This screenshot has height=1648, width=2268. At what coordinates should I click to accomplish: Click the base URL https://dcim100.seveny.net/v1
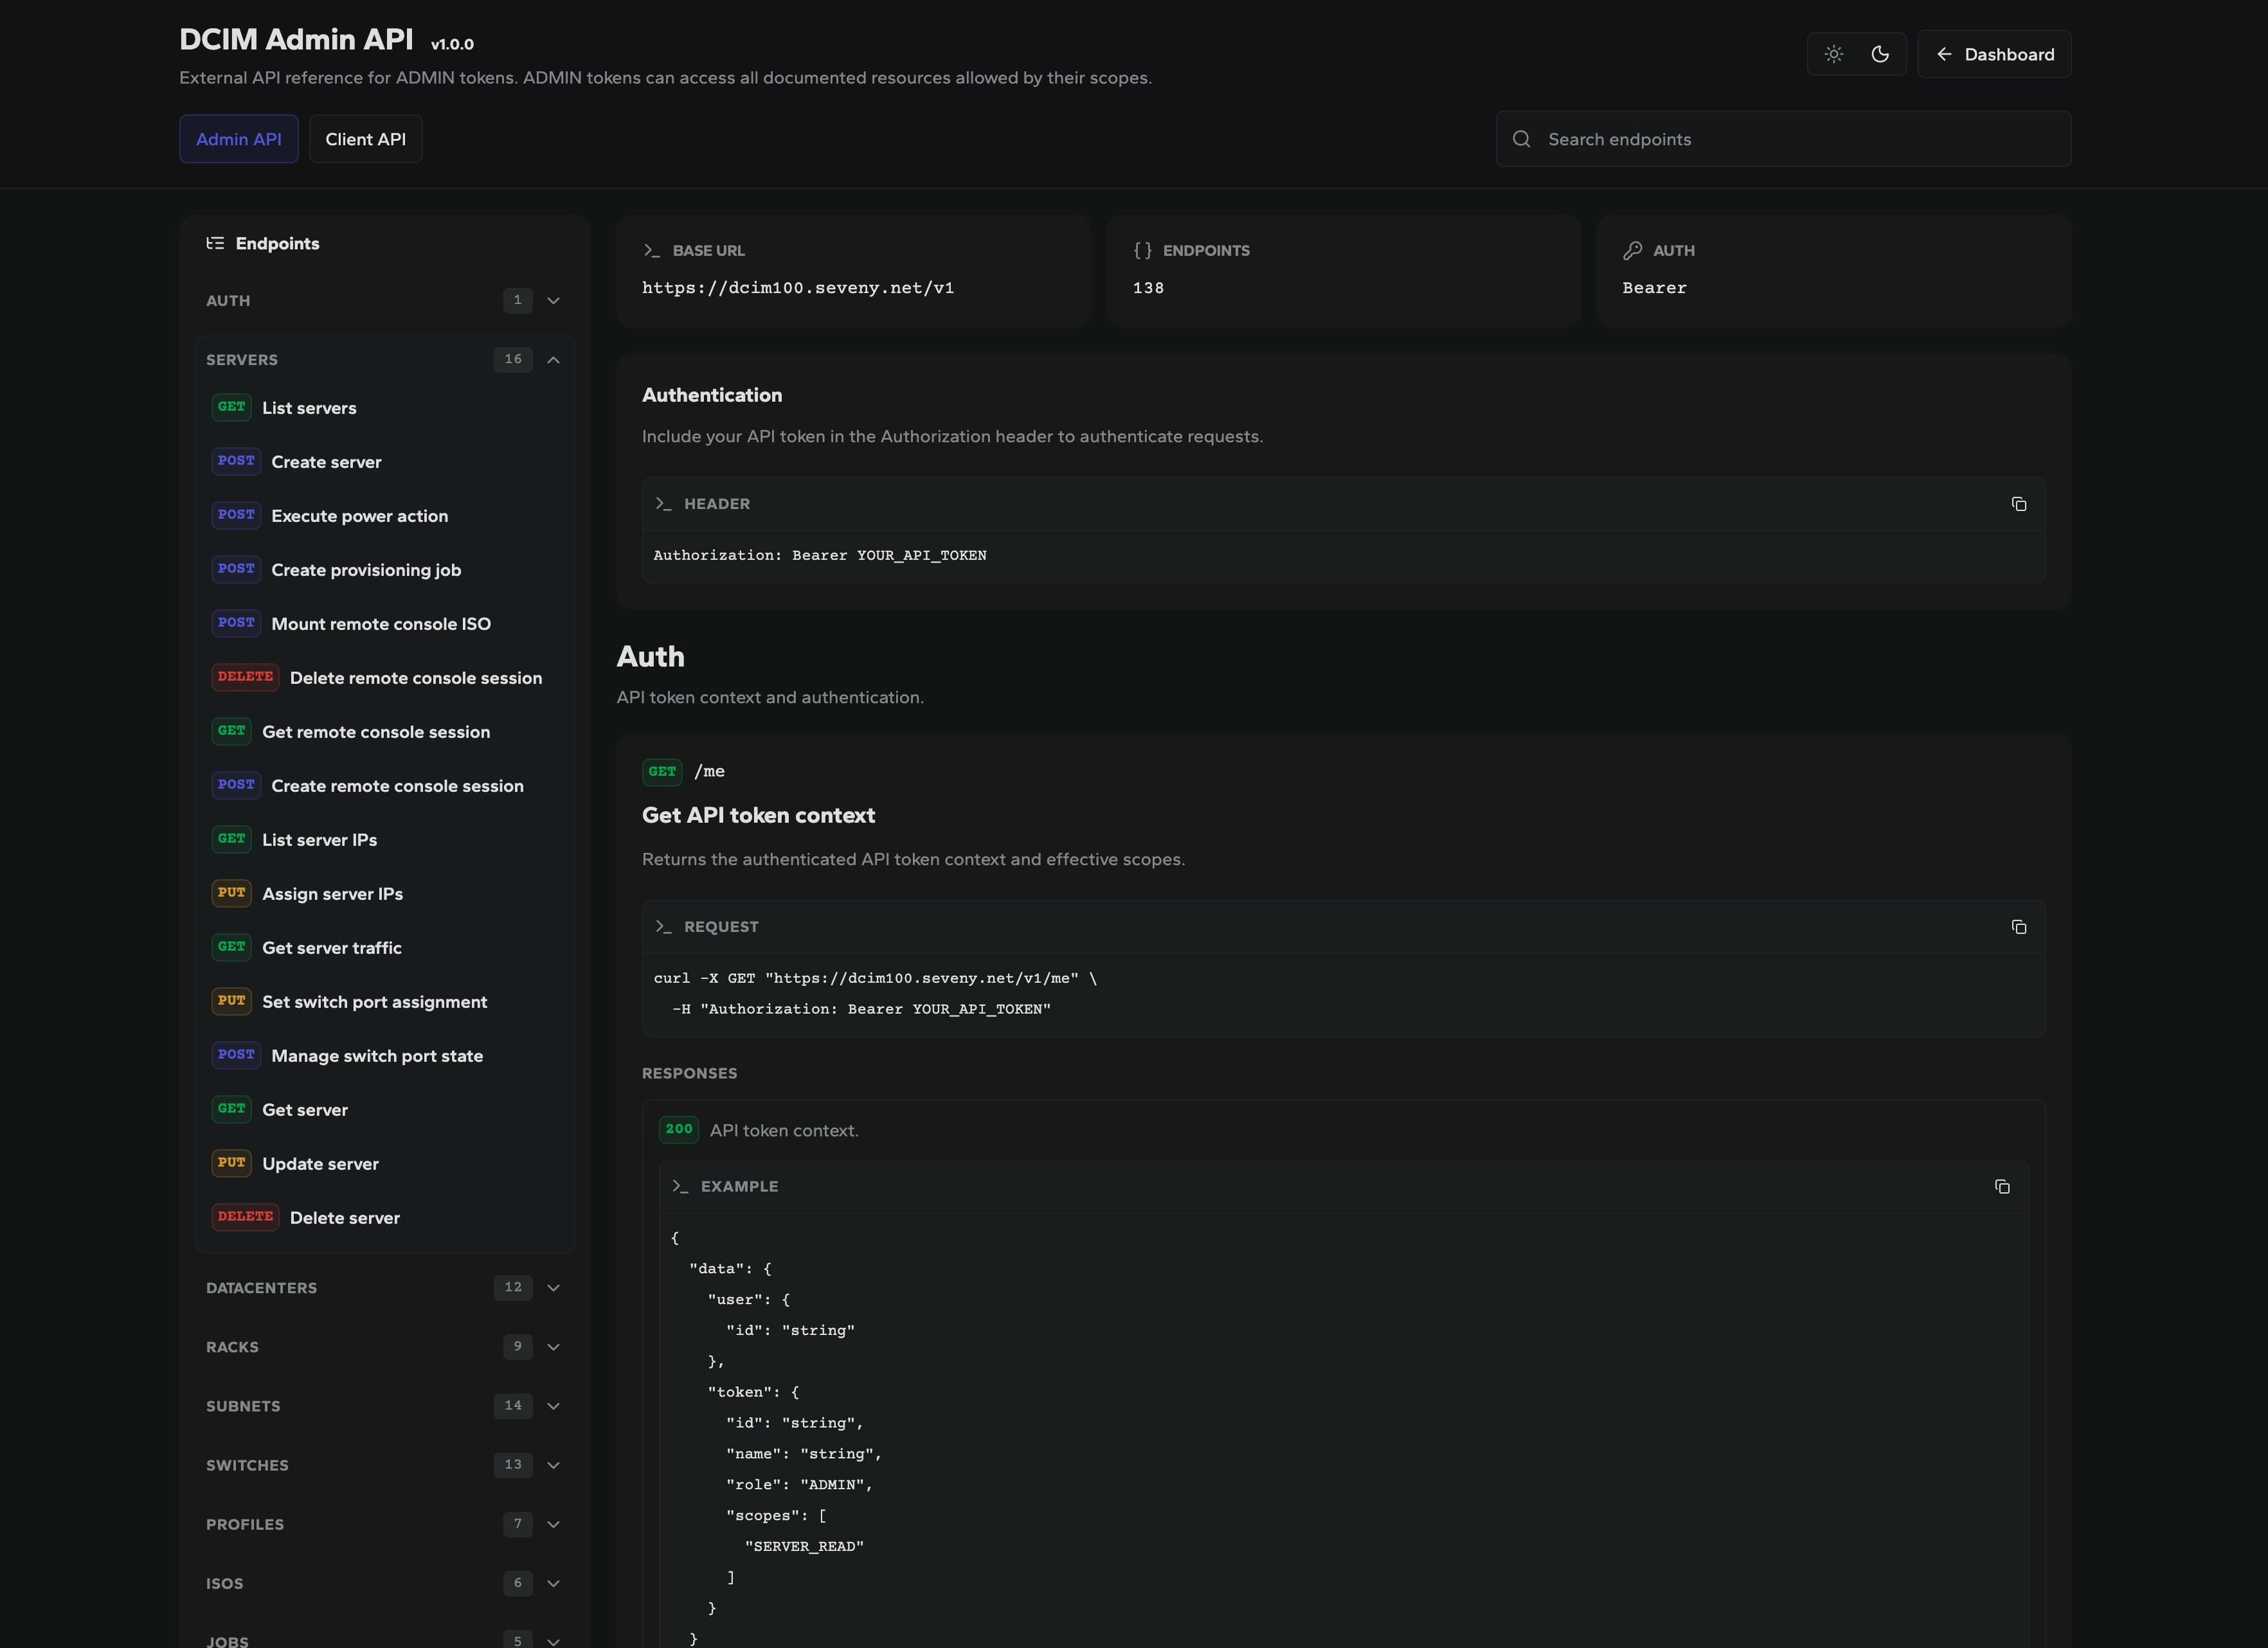798,288
